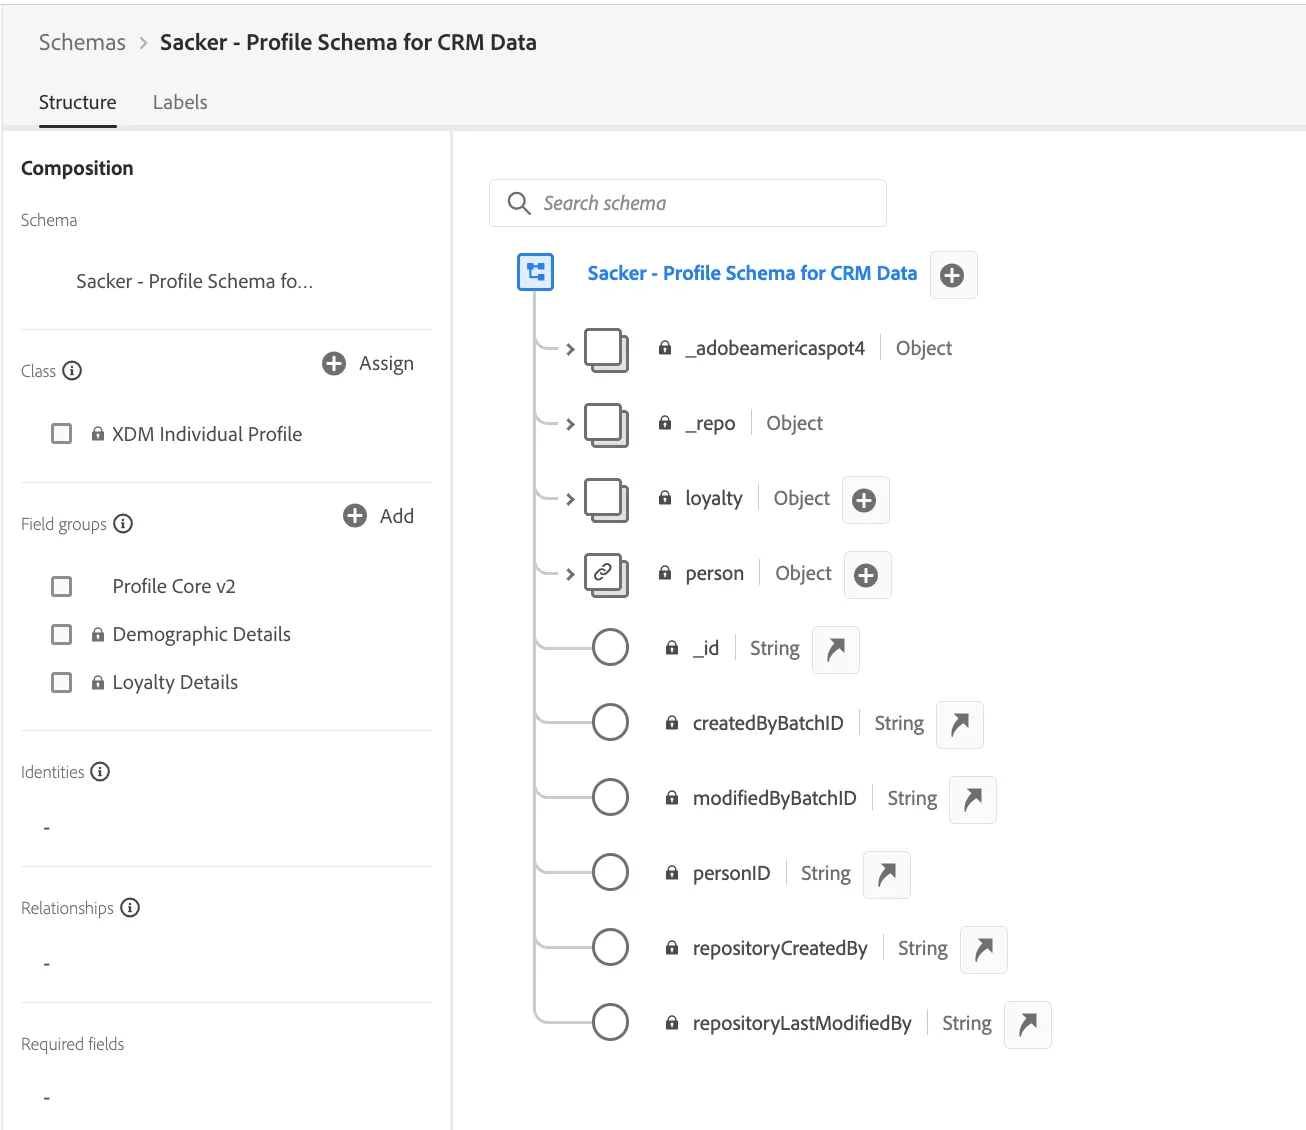Expand the person object node

click(x=570, y=574)
